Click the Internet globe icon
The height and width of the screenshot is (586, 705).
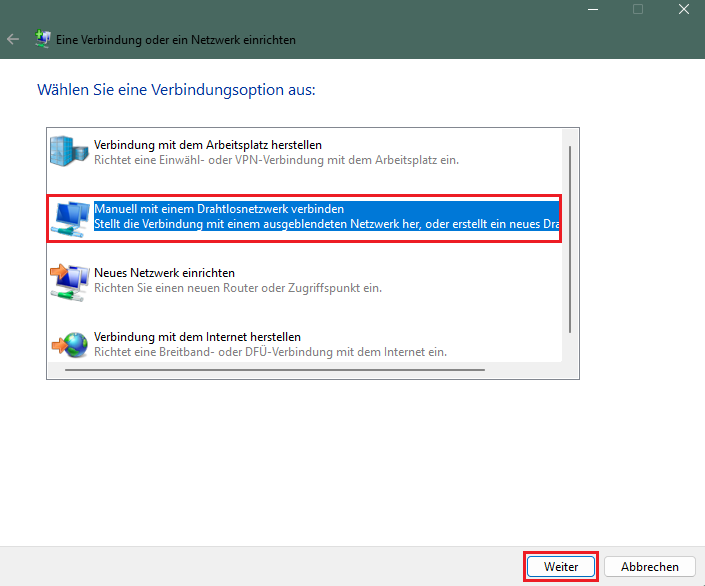pyautogui.click(x=70, y=345)
